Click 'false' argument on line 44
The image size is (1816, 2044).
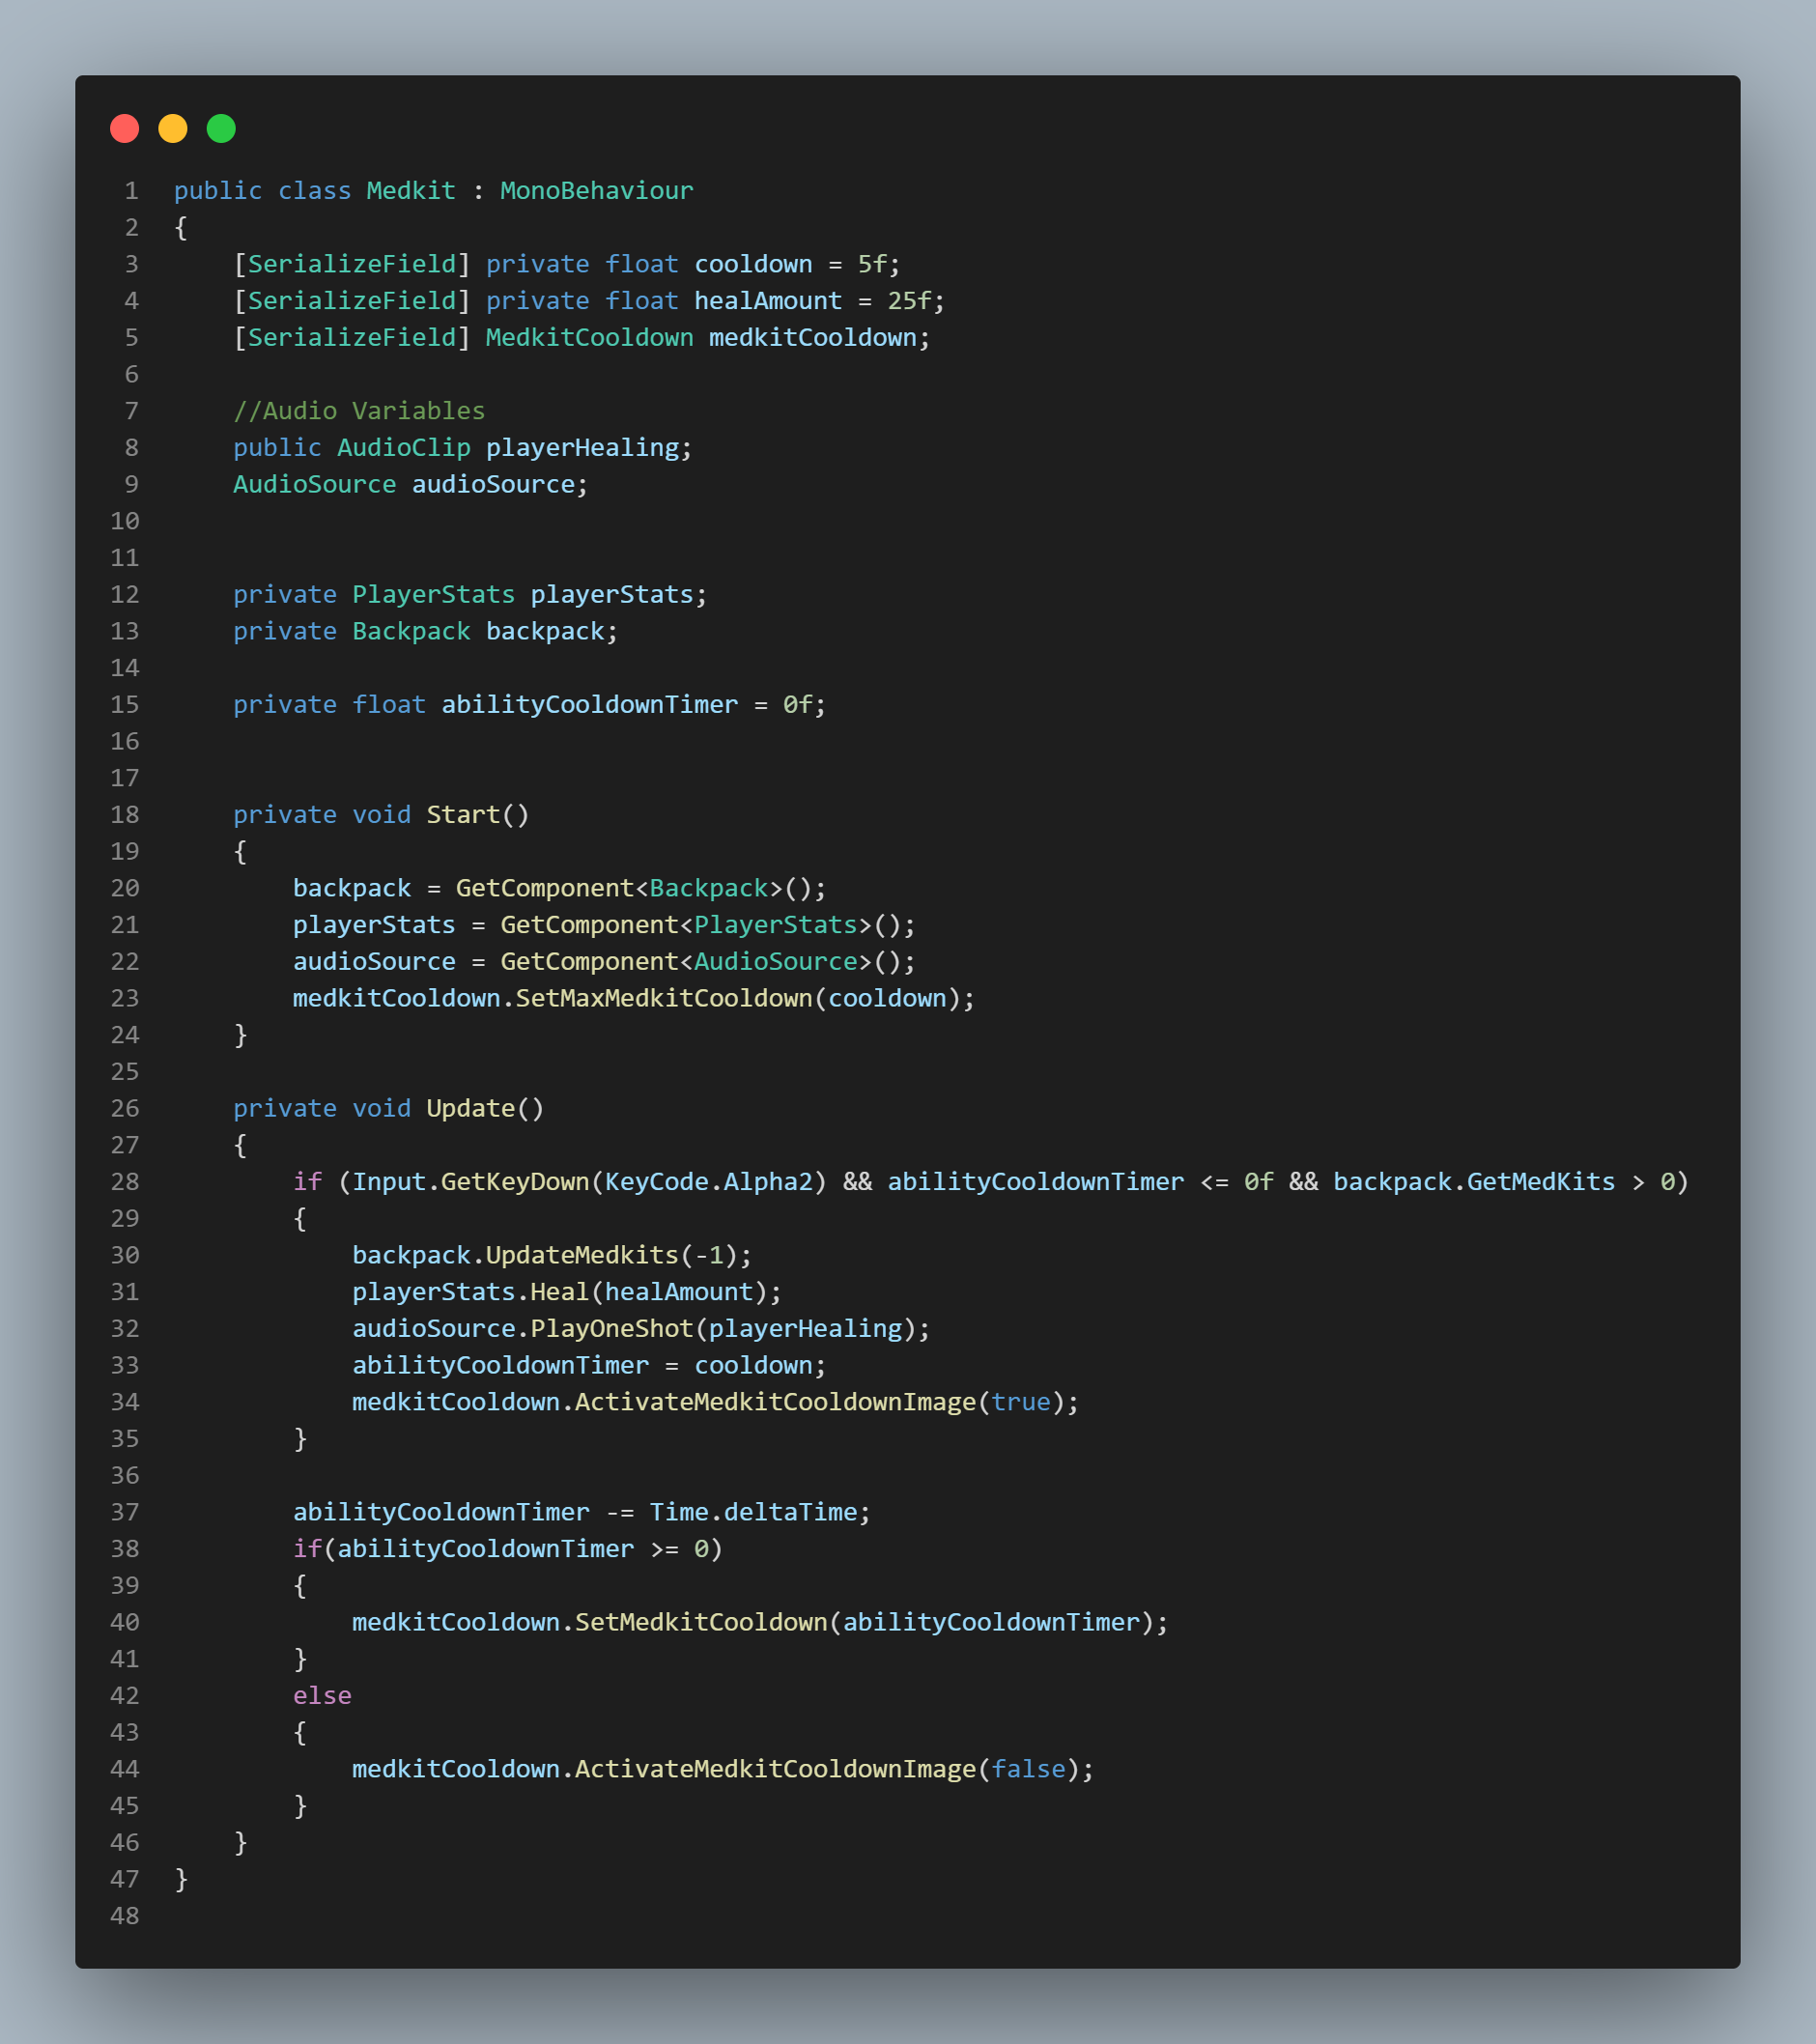tap(1028, 1769)
